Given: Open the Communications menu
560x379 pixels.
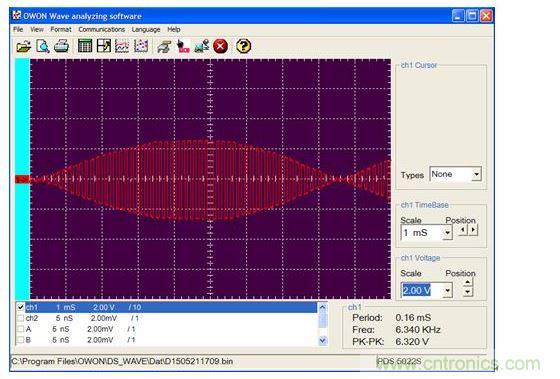Looking at the screenshot, I should click(101, 30).
